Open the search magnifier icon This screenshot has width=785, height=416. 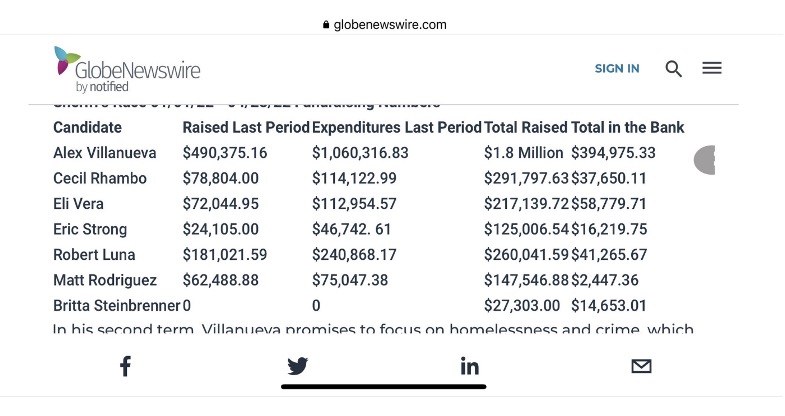coord(673,69)
